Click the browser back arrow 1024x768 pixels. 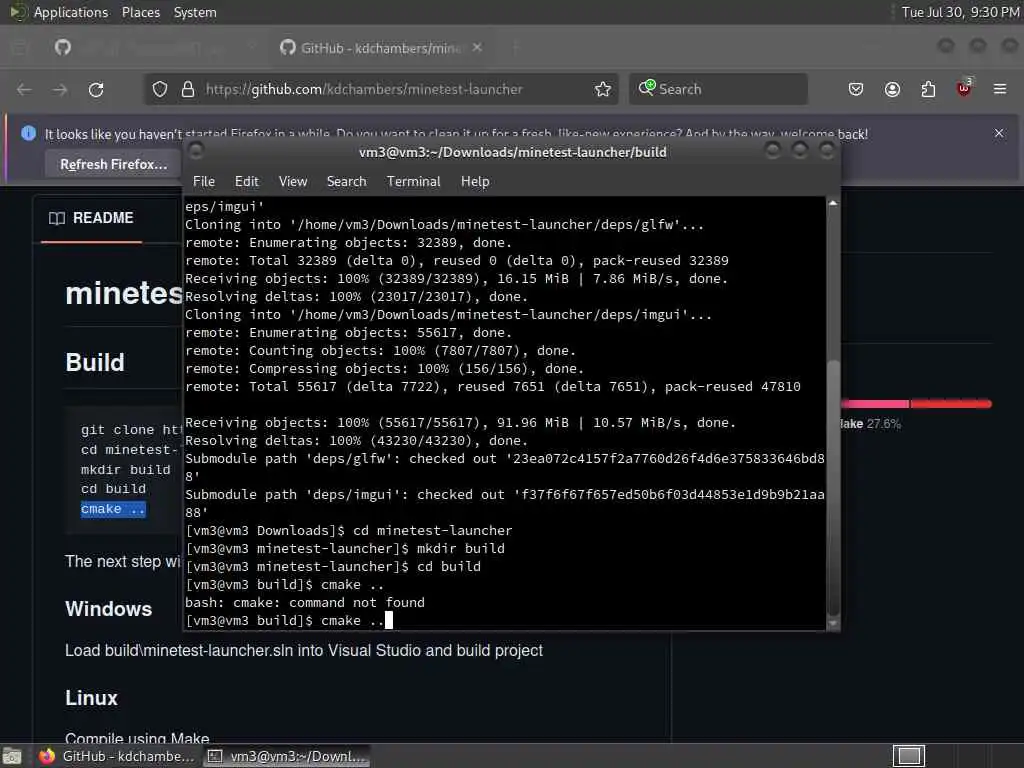(24, 89)
